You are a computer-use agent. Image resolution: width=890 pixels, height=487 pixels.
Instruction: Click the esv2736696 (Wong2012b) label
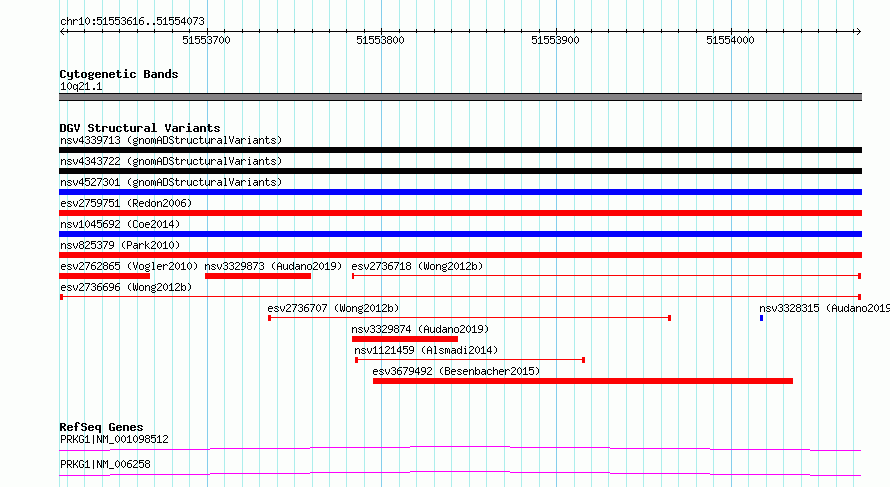coord(126,287)
